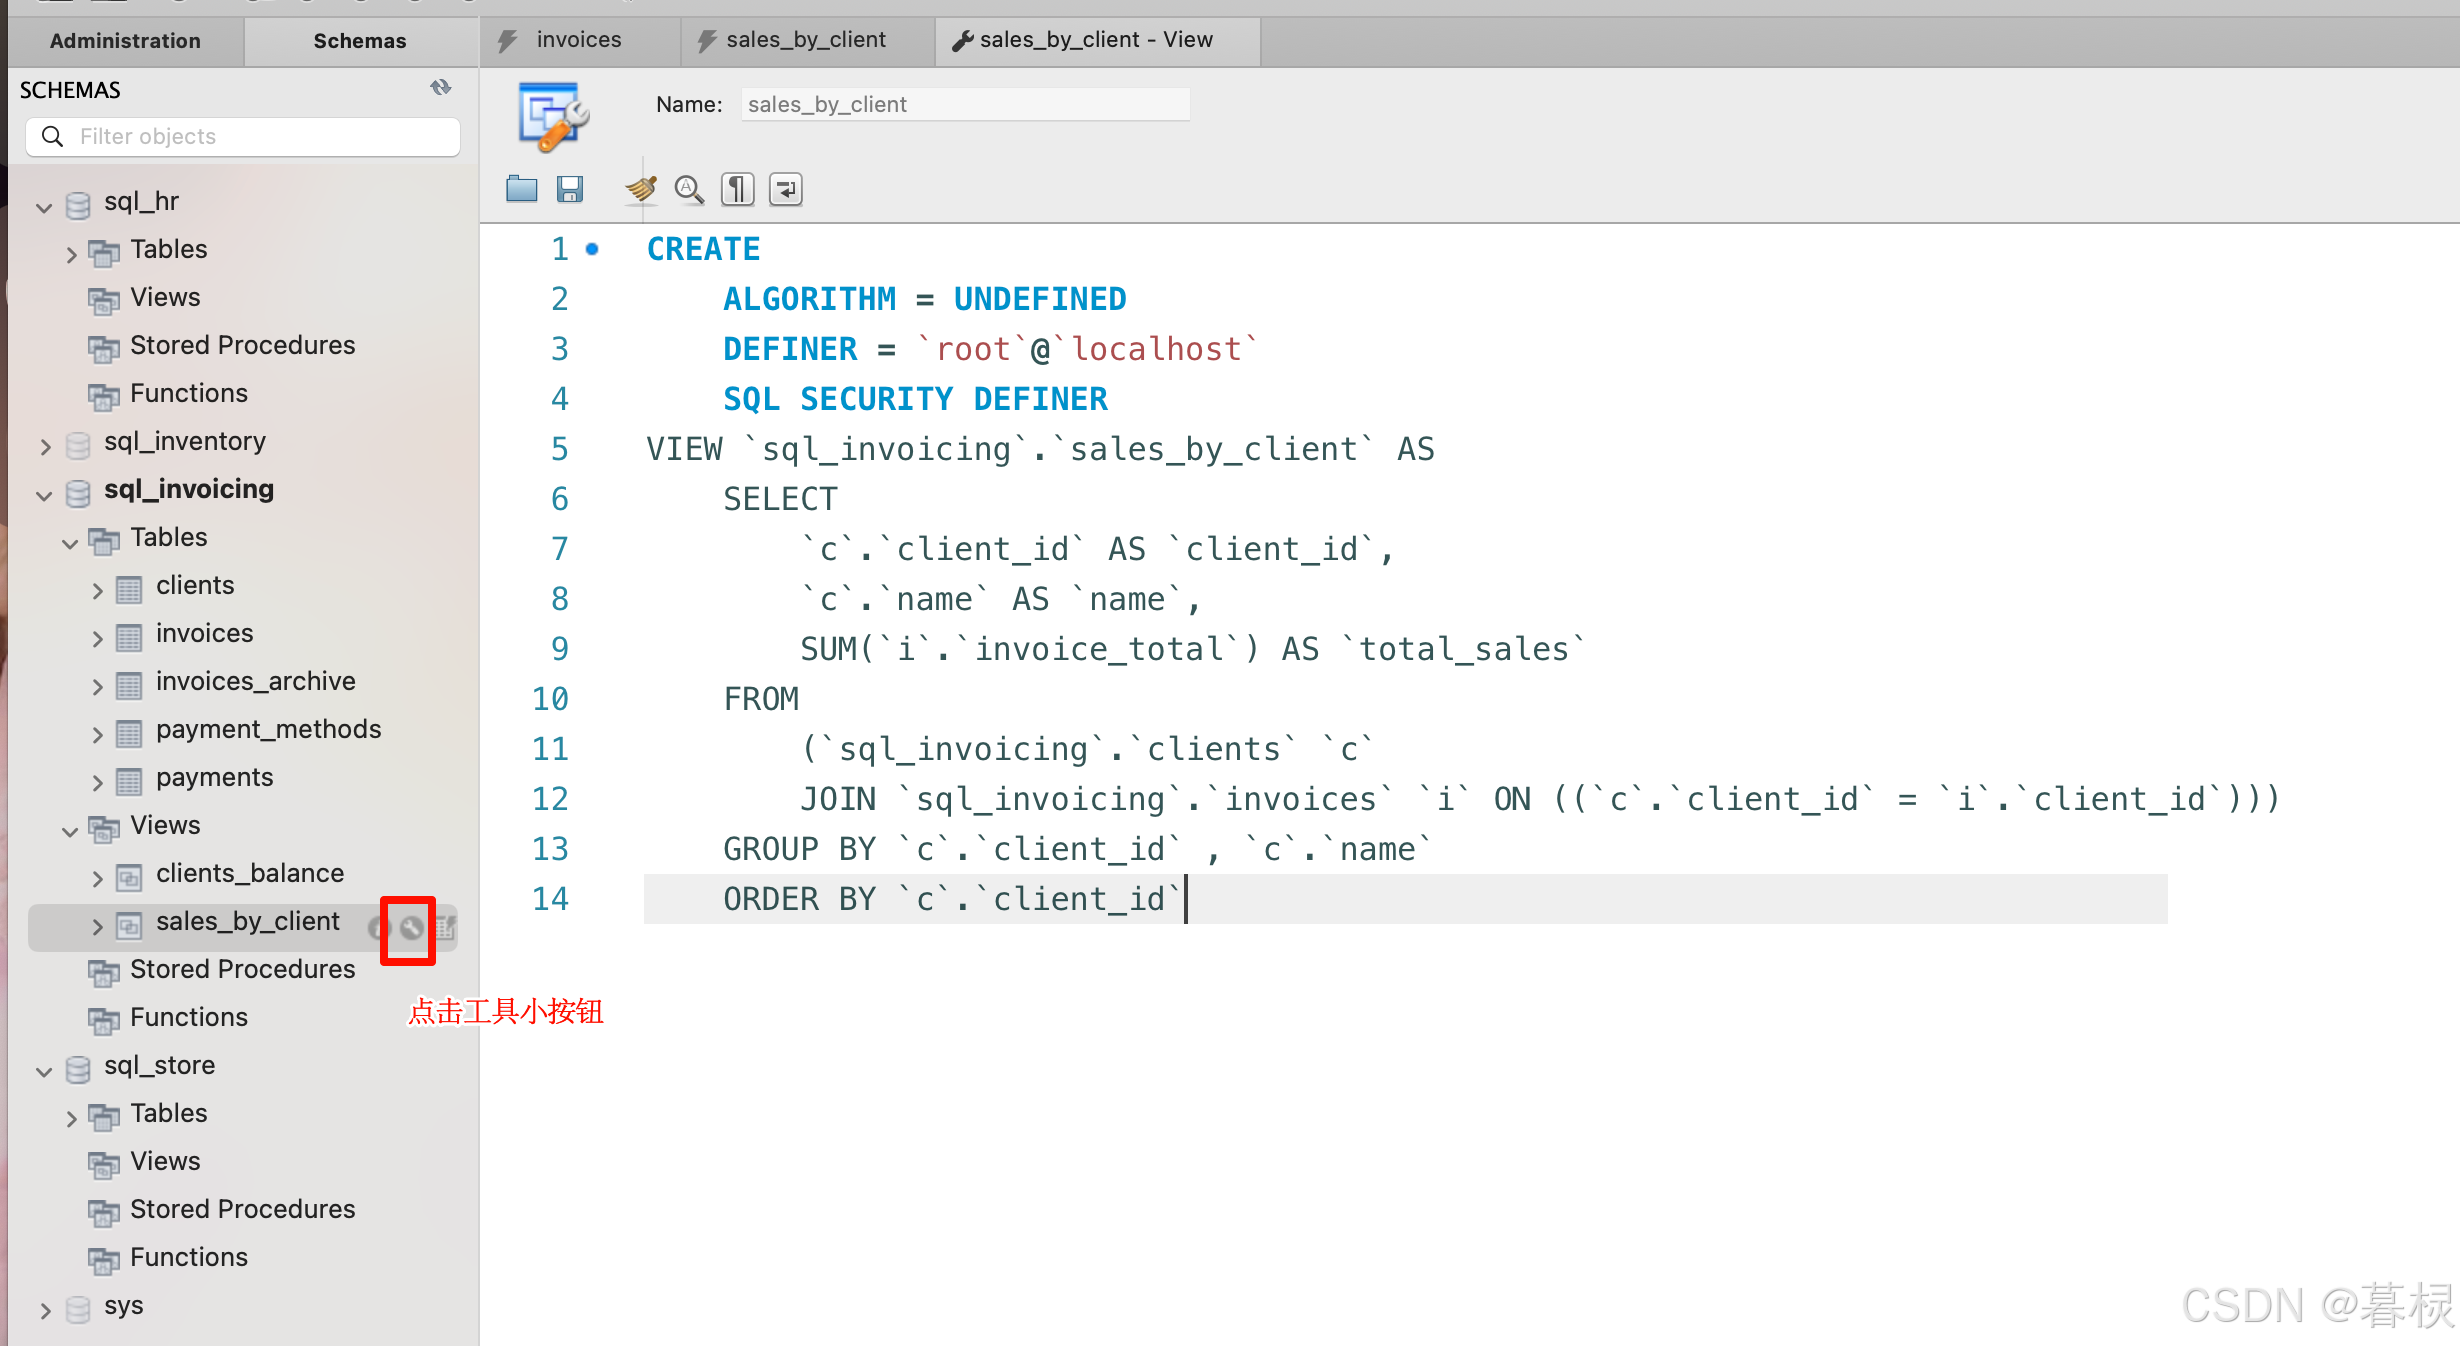Toggle invisible characters pilcrow button

tap(737, 189)
